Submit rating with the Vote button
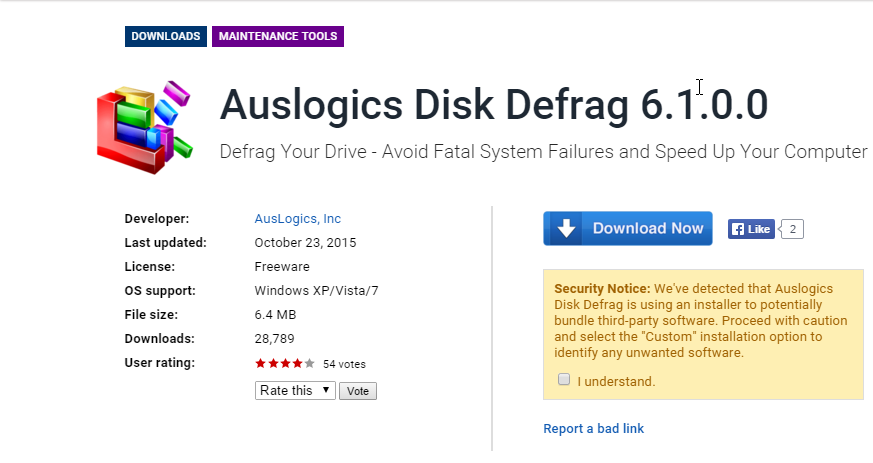 point(358,391)
